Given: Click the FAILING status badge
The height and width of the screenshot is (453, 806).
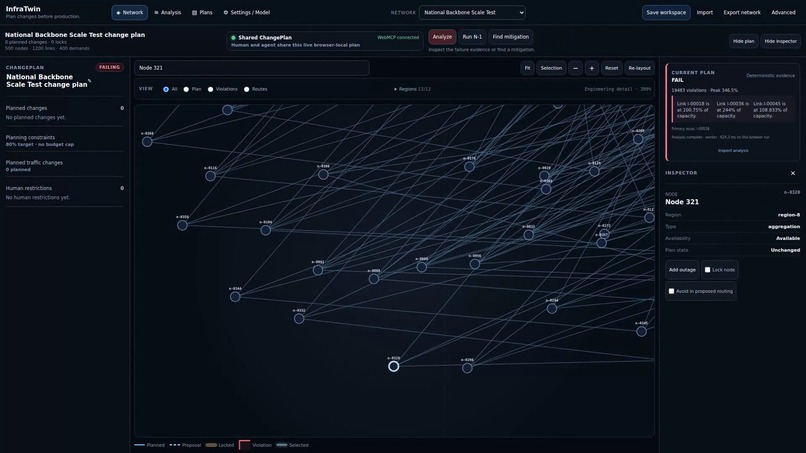Looking at the screenshot, I should coord(109,67).
